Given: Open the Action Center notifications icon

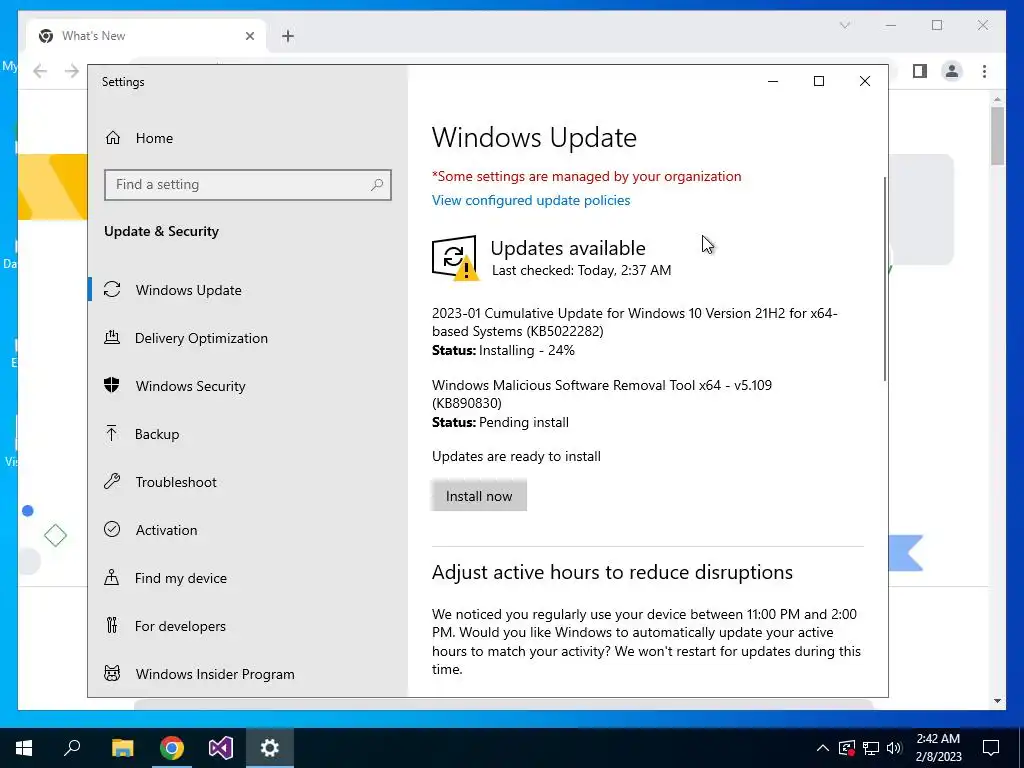Looking at the screenshot, I should [x=991, y=748].
